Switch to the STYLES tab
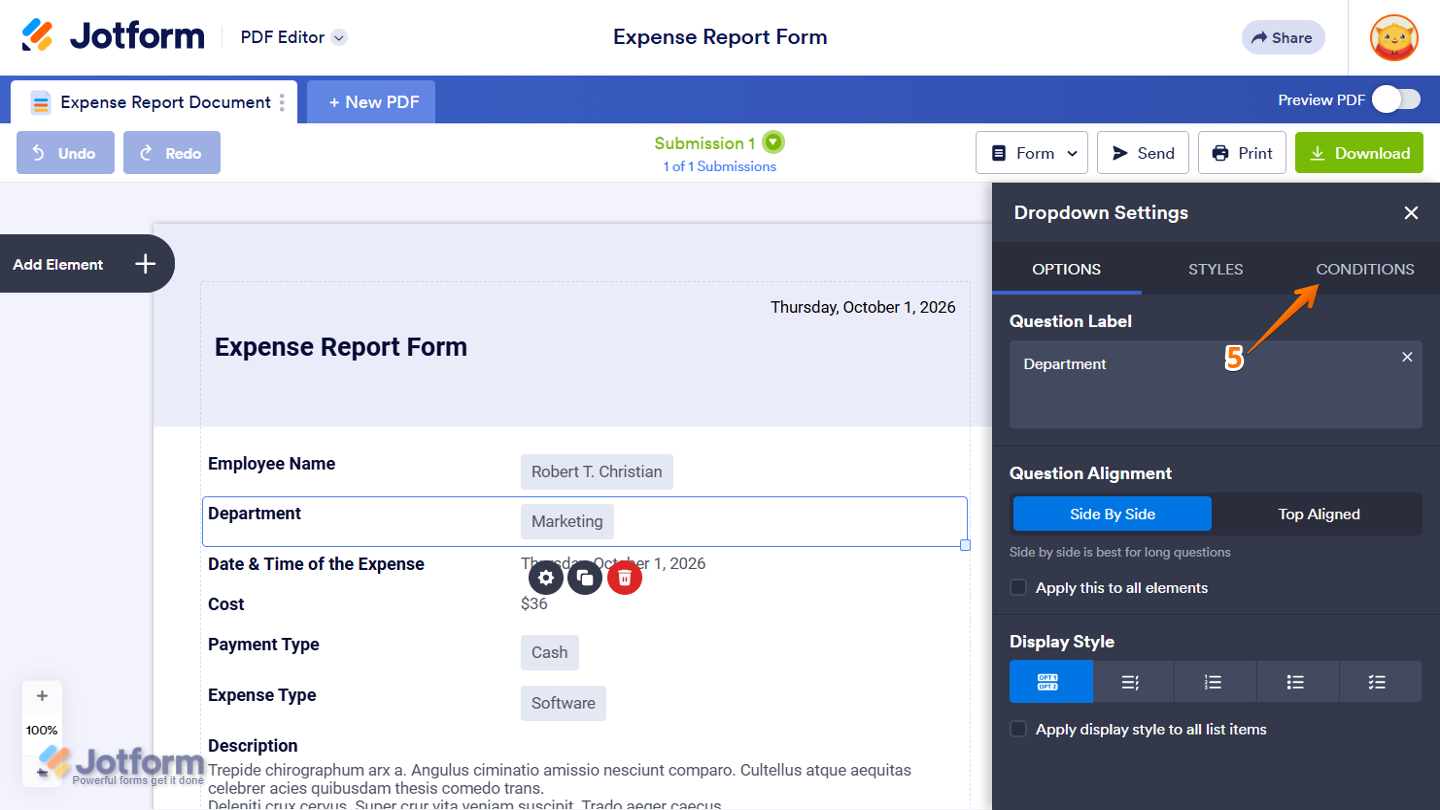 (1216, 269)
